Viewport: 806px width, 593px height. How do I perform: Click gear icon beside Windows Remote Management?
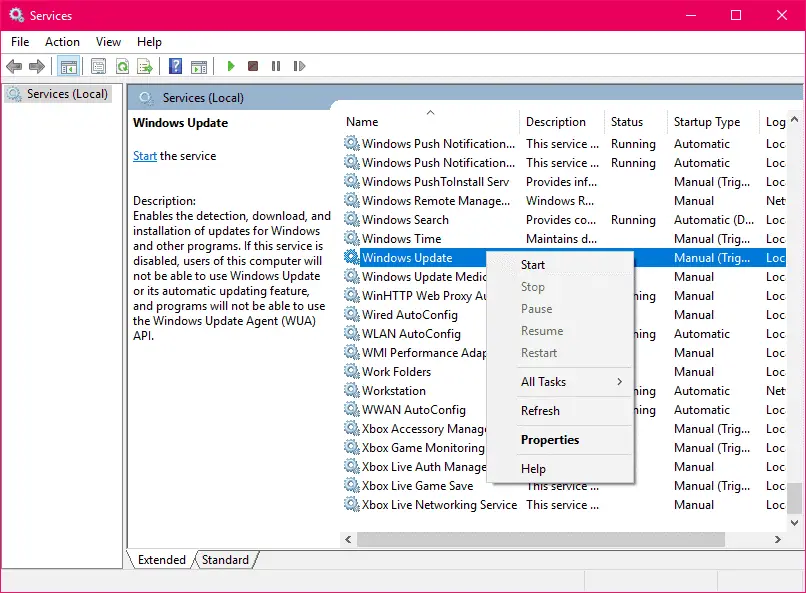(x=352, y=200)
